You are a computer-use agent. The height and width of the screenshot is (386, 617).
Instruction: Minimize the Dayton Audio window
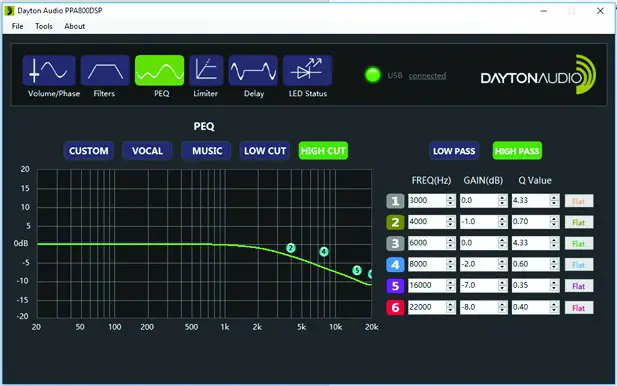click(544, 11)
